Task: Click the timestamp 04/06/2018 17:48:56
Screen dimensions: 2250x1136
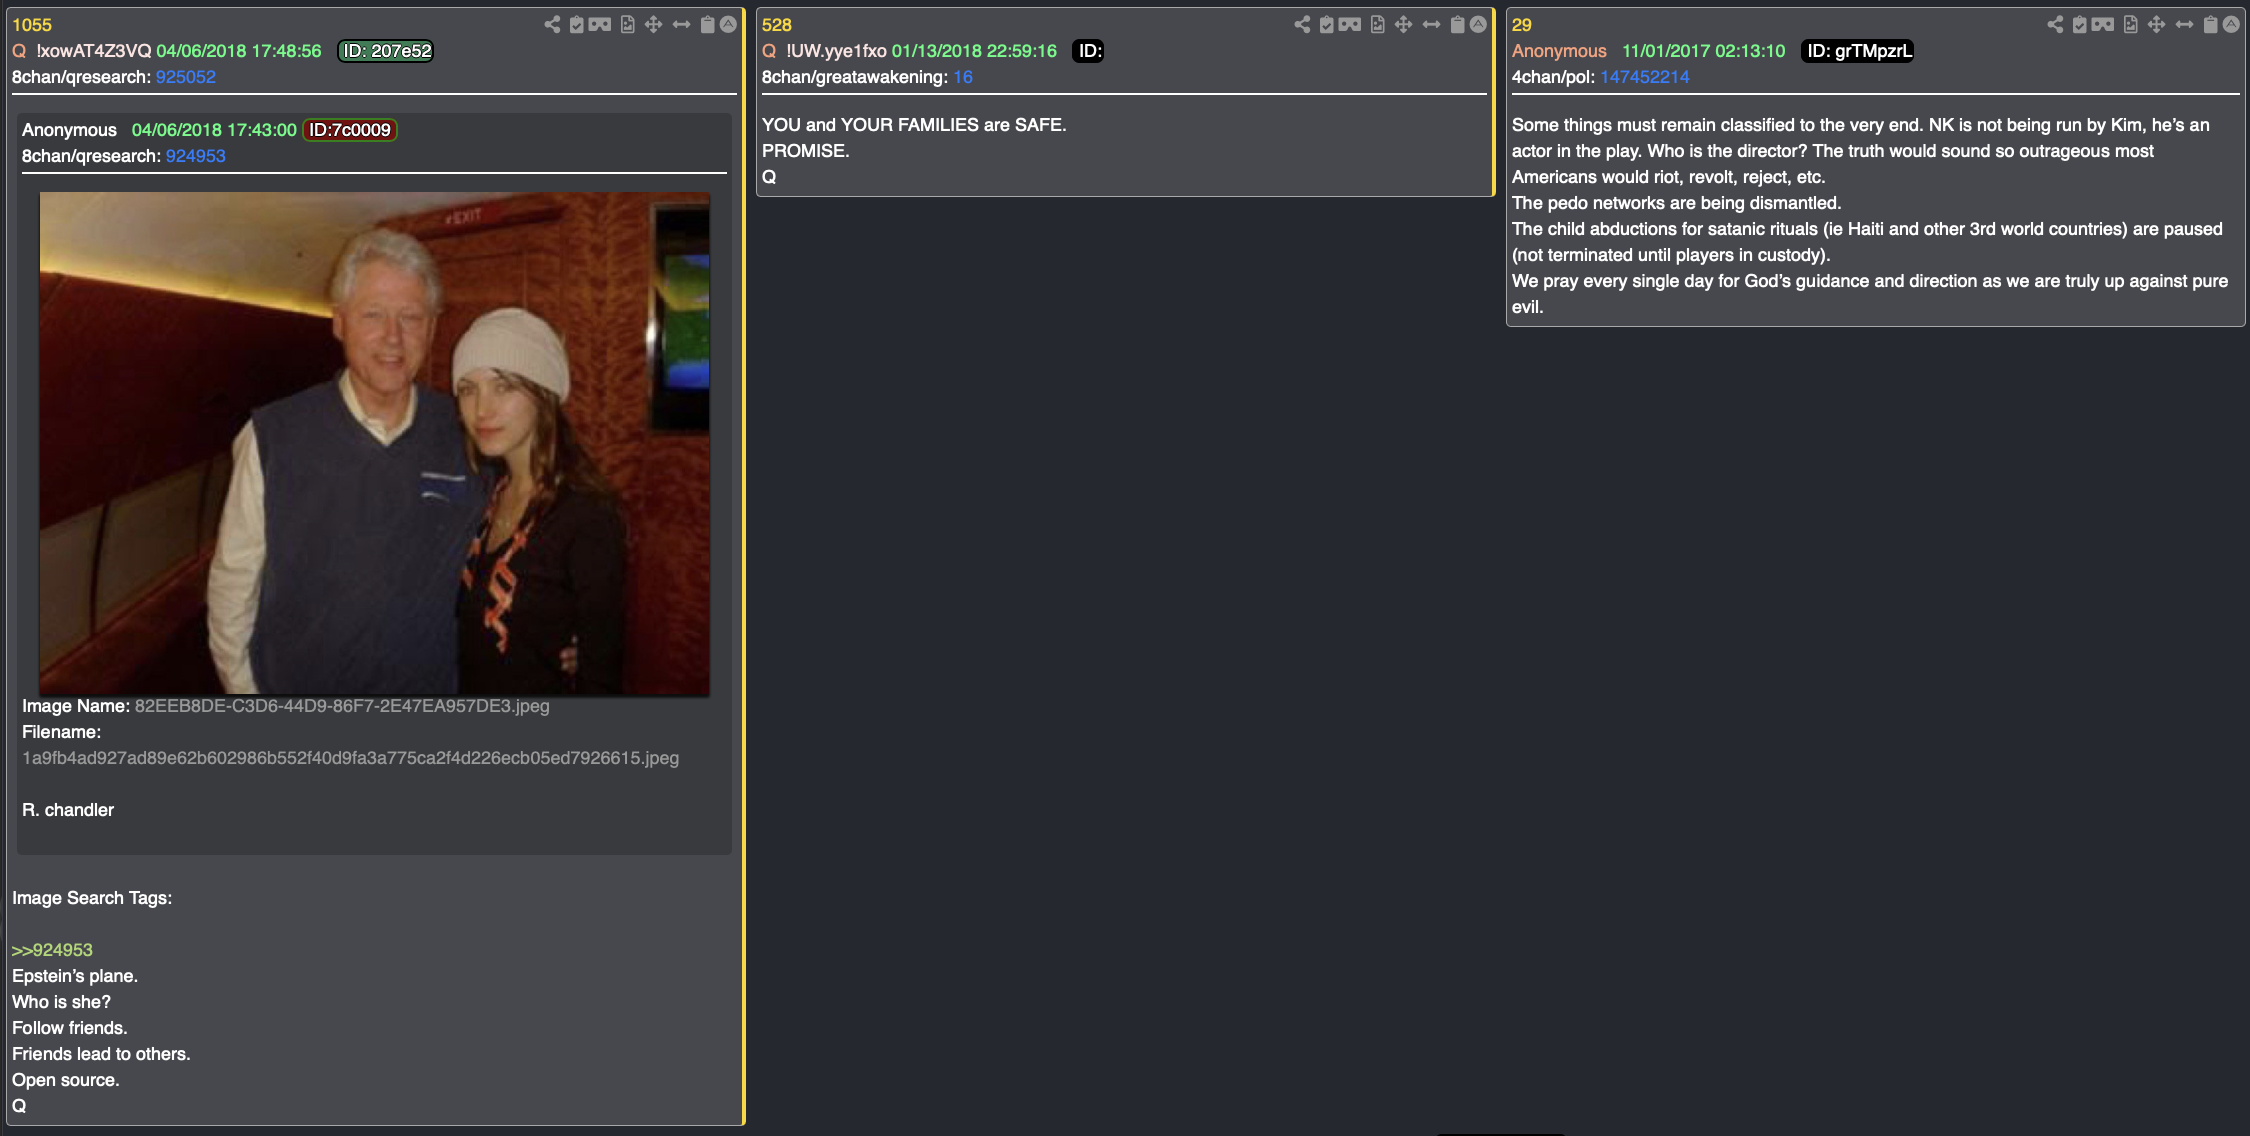Action: pos(239,51)
